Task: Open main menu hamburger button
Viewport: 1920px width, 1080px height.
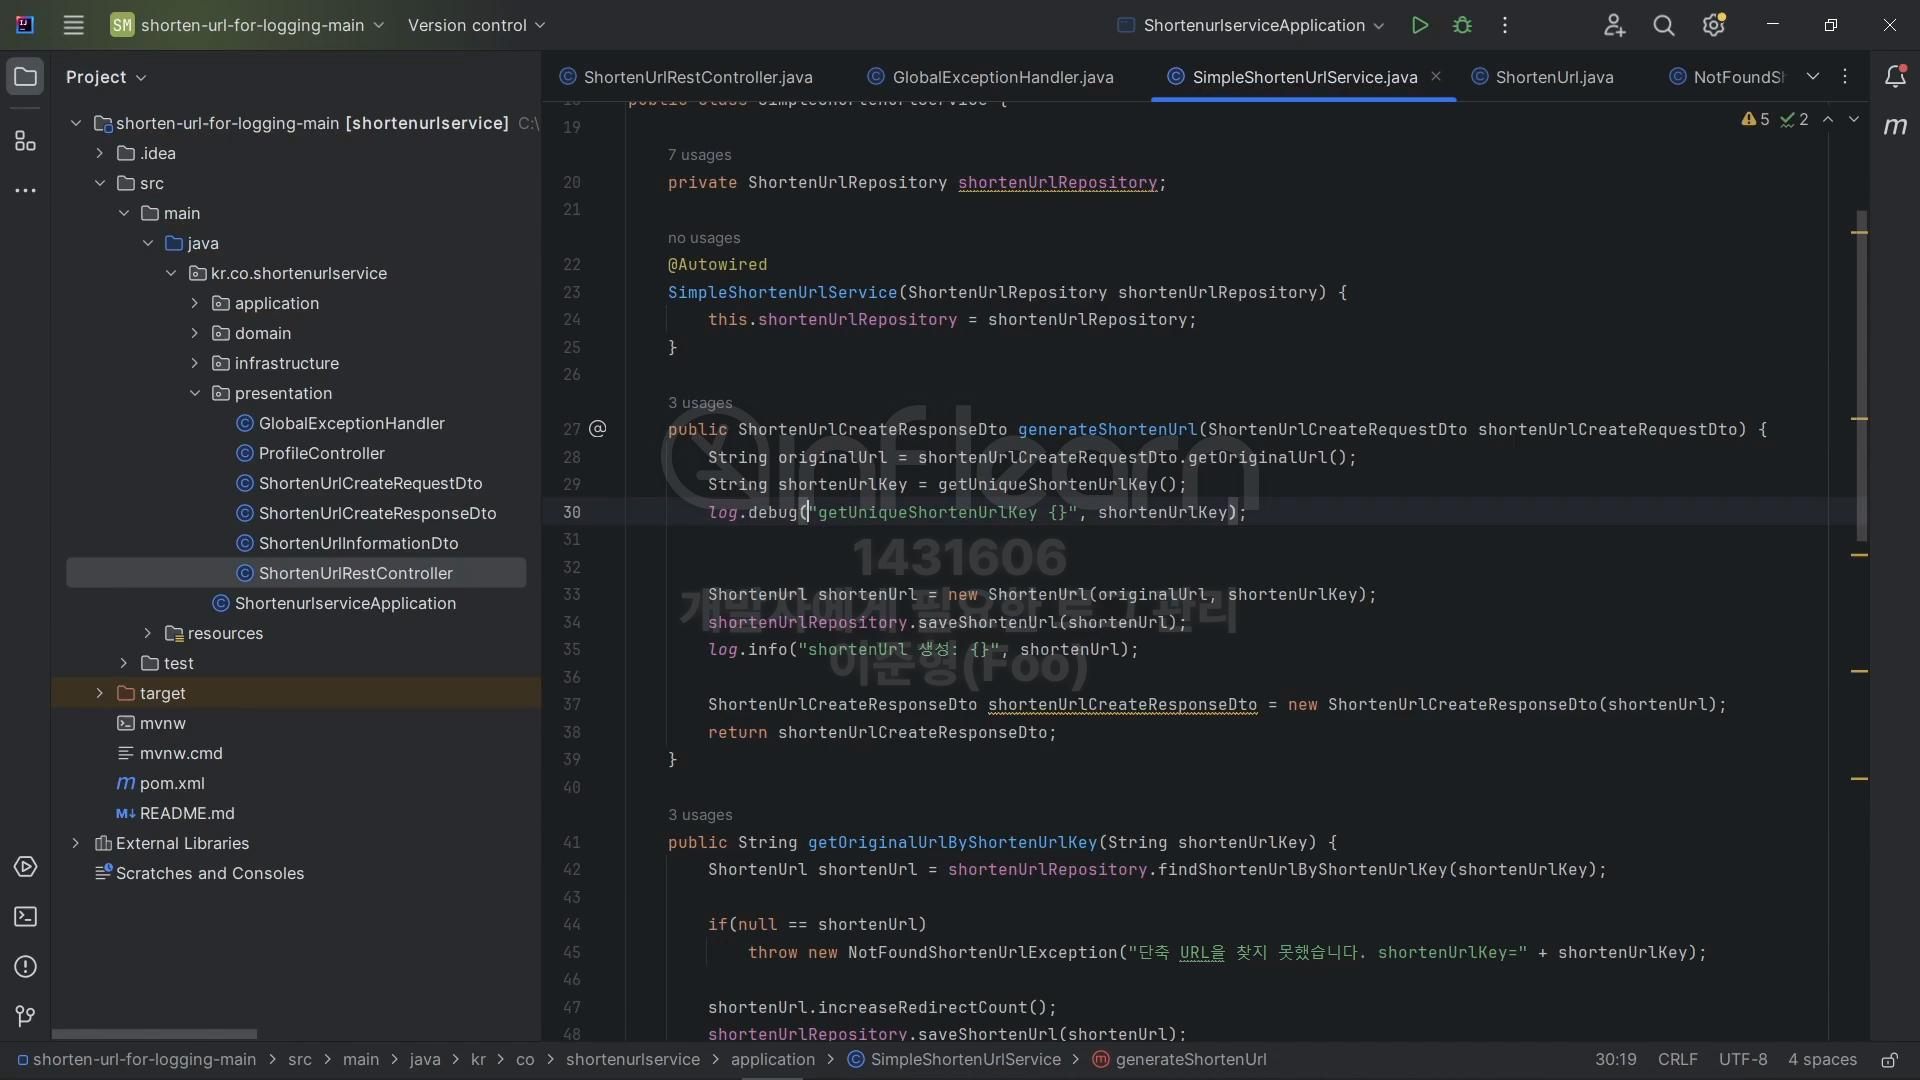Action: pyautogui.click(x=73, y=25)
